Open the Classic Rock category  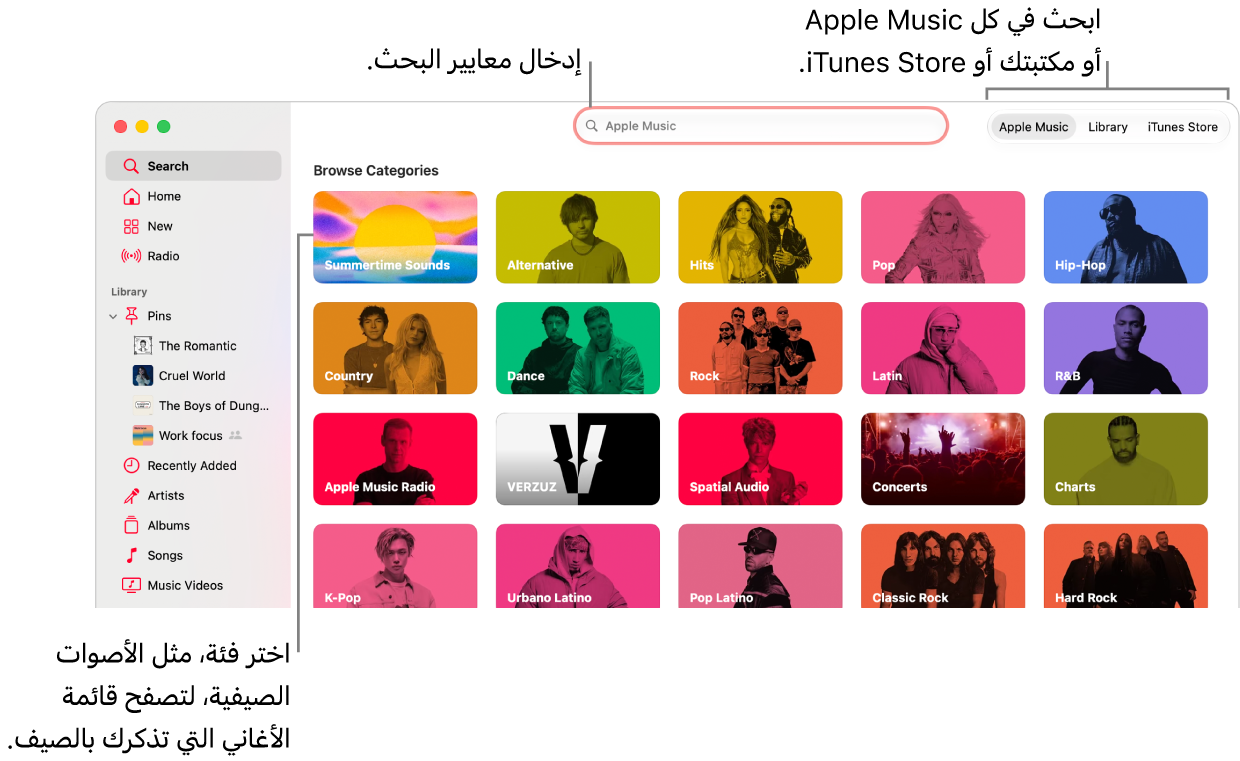(943, 566)
